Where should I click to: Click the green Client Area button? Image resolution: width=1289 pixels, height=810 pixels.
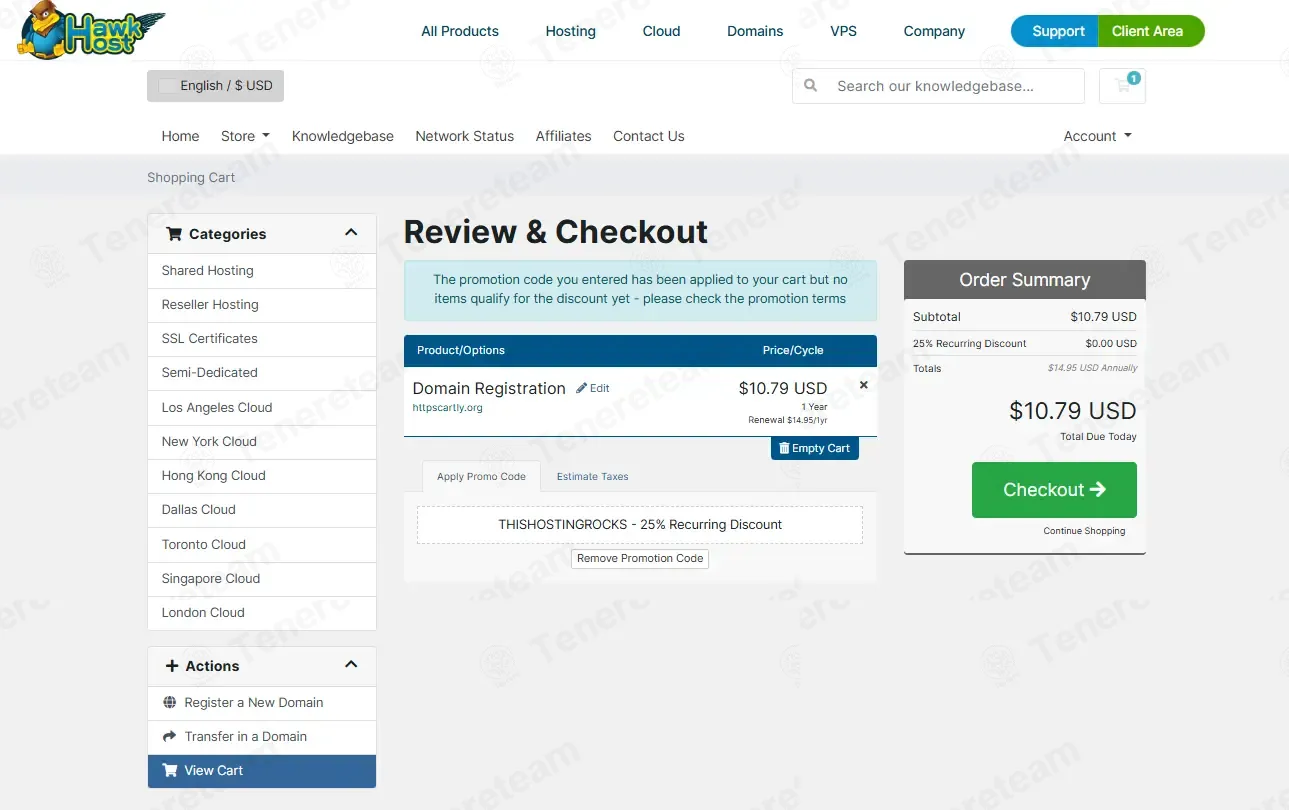click(1151, 31)
